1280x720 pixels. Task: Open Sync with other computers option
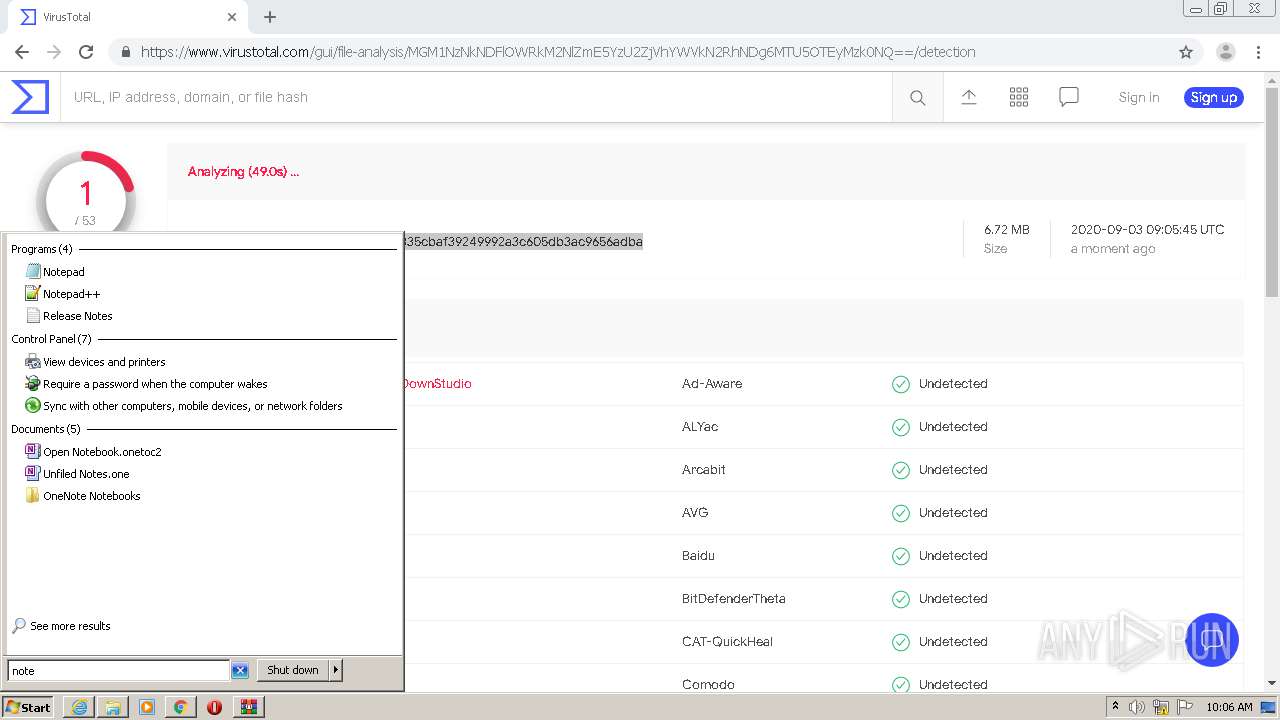point(192,406)
